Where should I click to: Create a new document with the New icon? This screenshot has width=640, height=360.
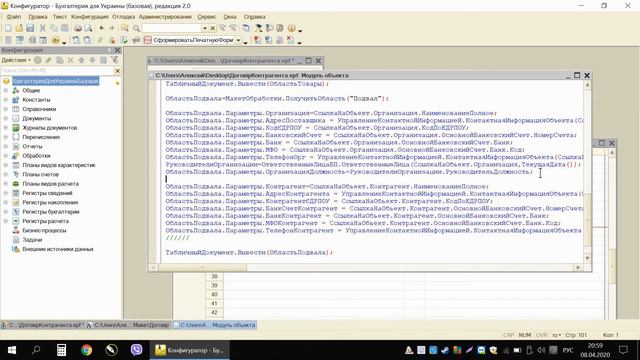tap(8, 28)
